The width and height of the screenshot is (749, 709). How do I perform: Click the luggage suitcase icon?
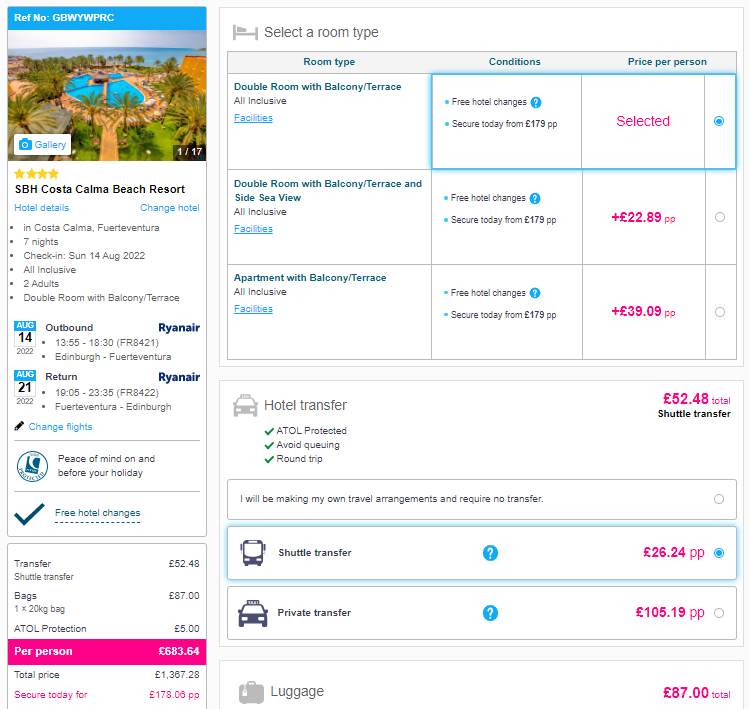(251, 692)
